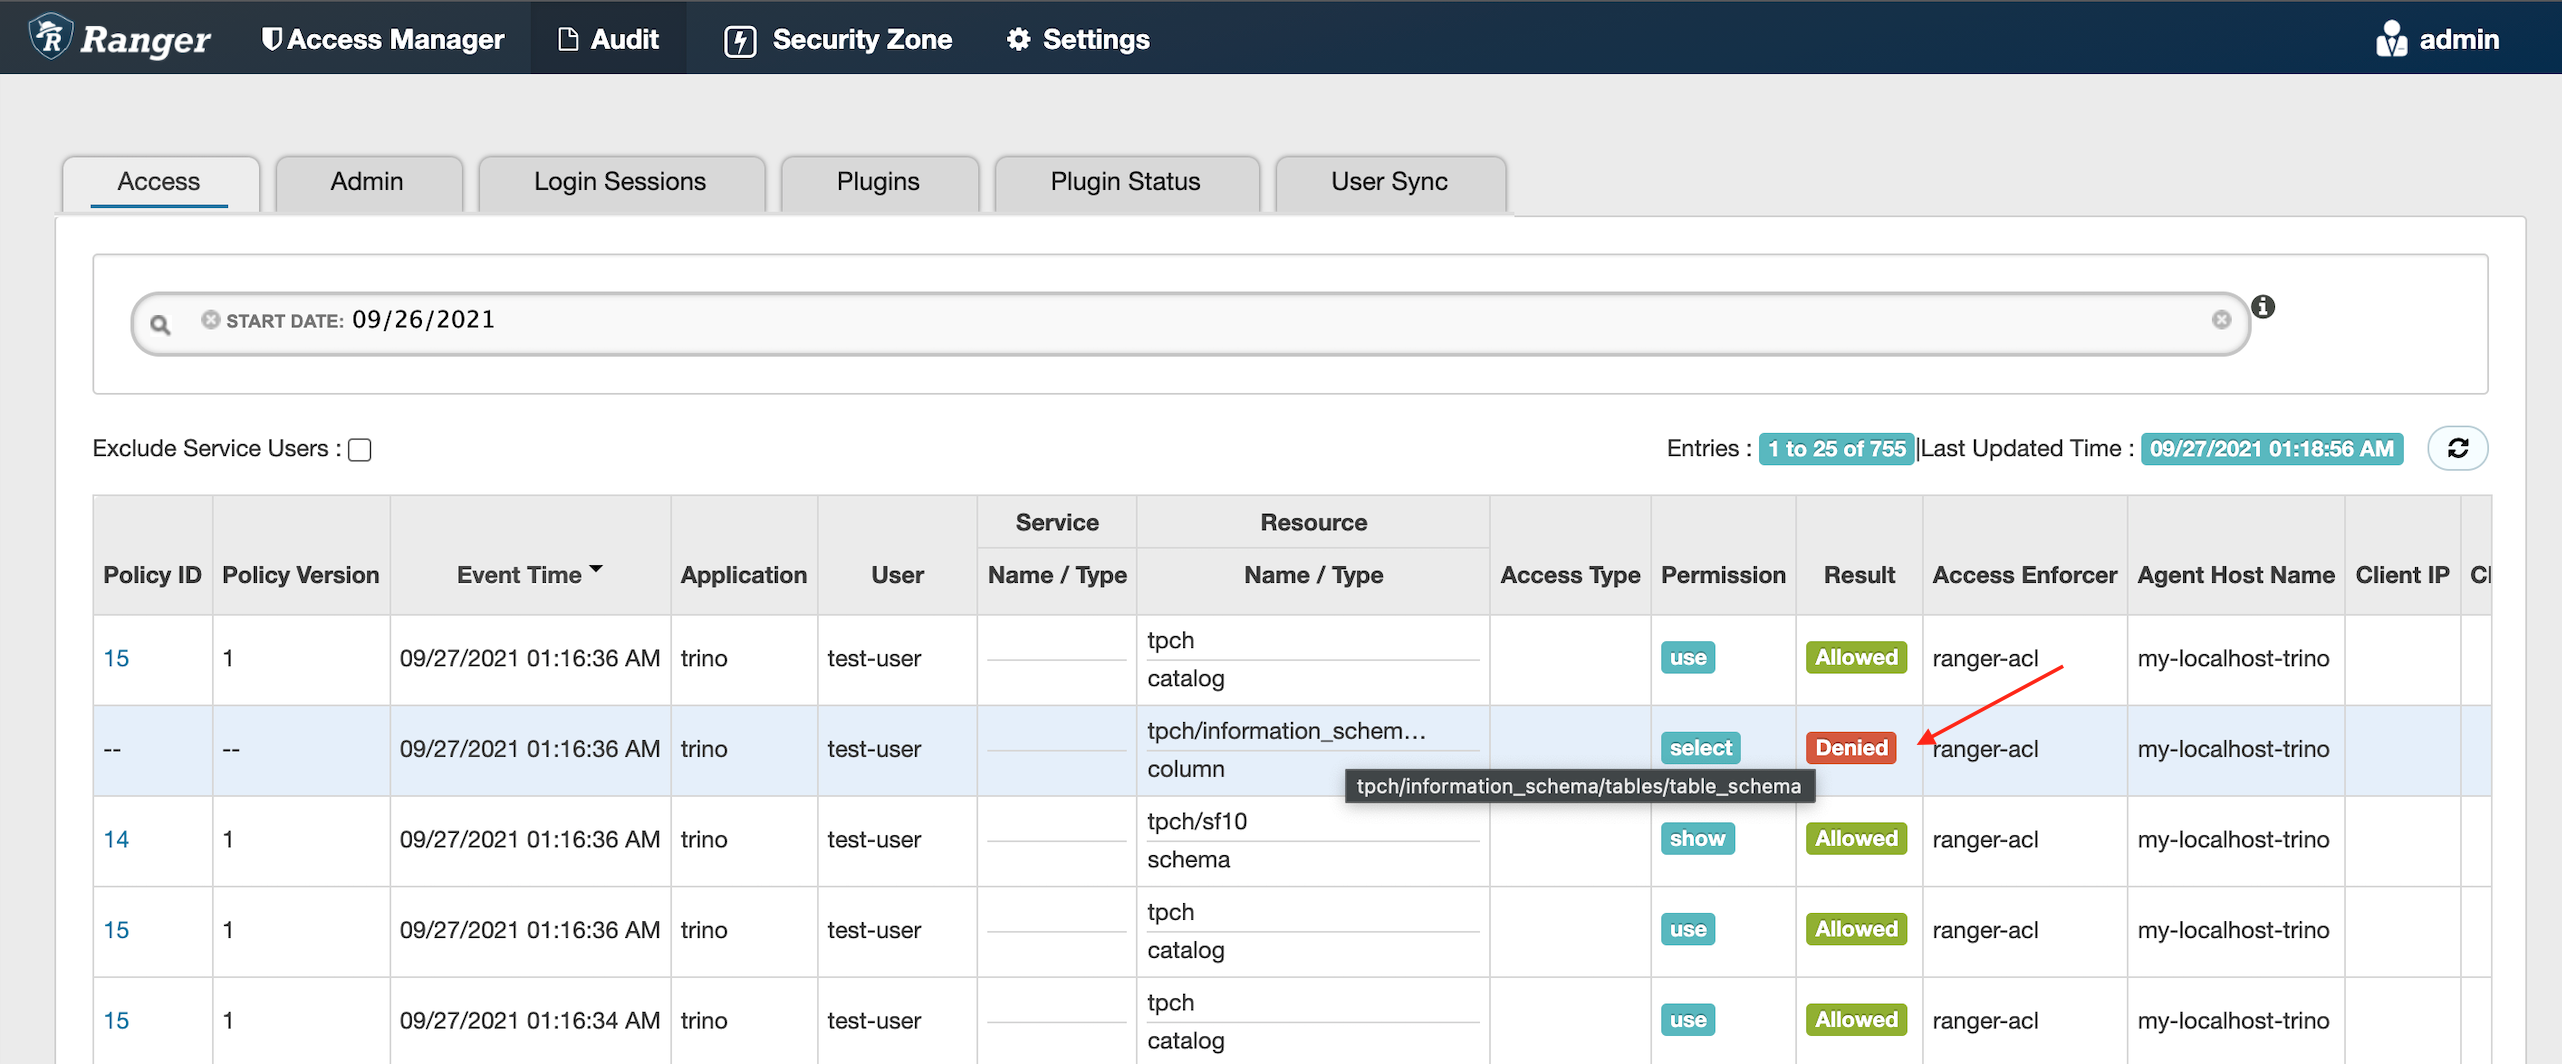Click the magnifier search icon

[160, 324]
